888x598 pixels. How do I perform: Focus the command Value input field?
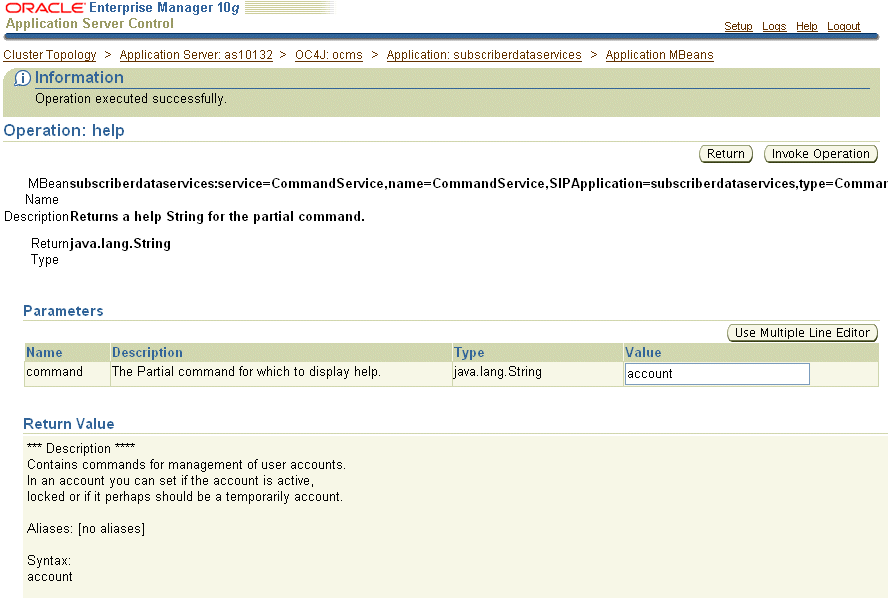717,374
